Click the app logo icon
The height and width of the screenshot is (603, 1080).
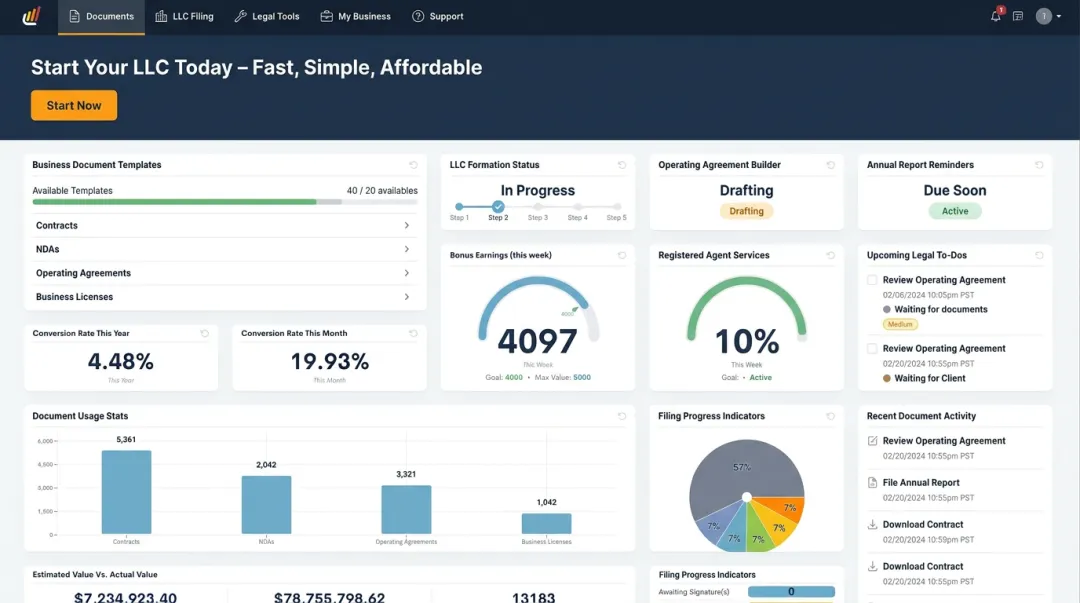point(32,16)
